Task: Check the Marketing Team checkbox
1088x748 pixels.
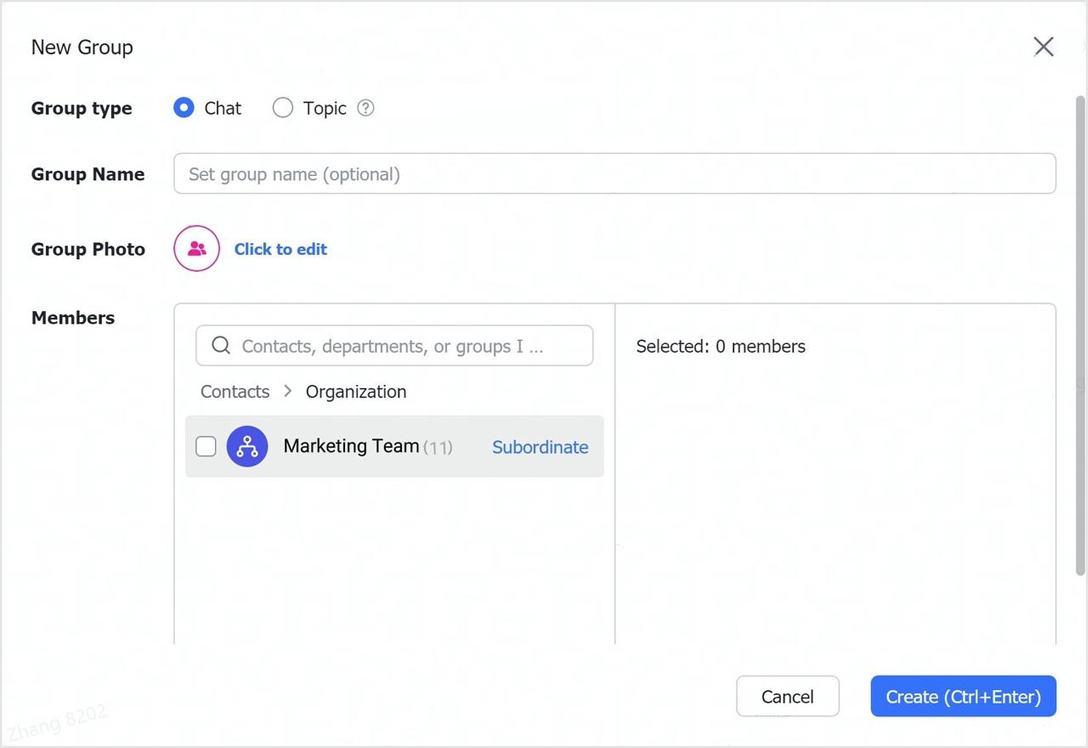Action: click(206, 447)
